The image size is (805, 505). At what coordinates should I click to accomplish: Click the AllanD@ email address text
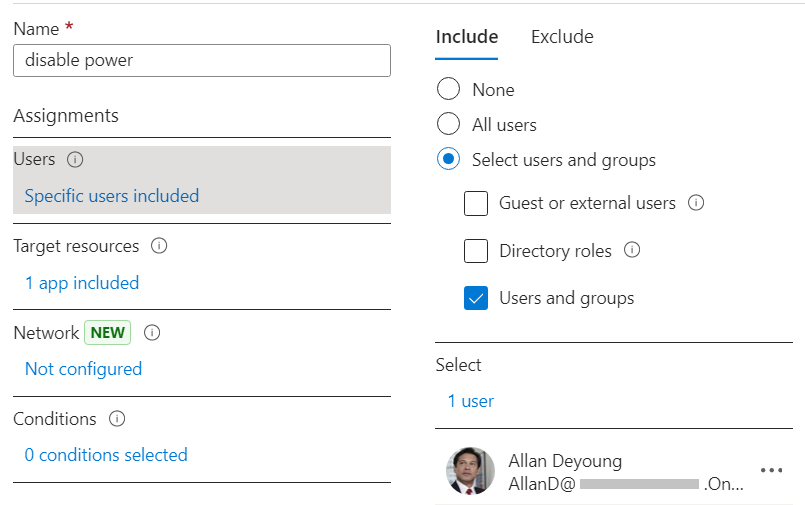tap(626, 483)
